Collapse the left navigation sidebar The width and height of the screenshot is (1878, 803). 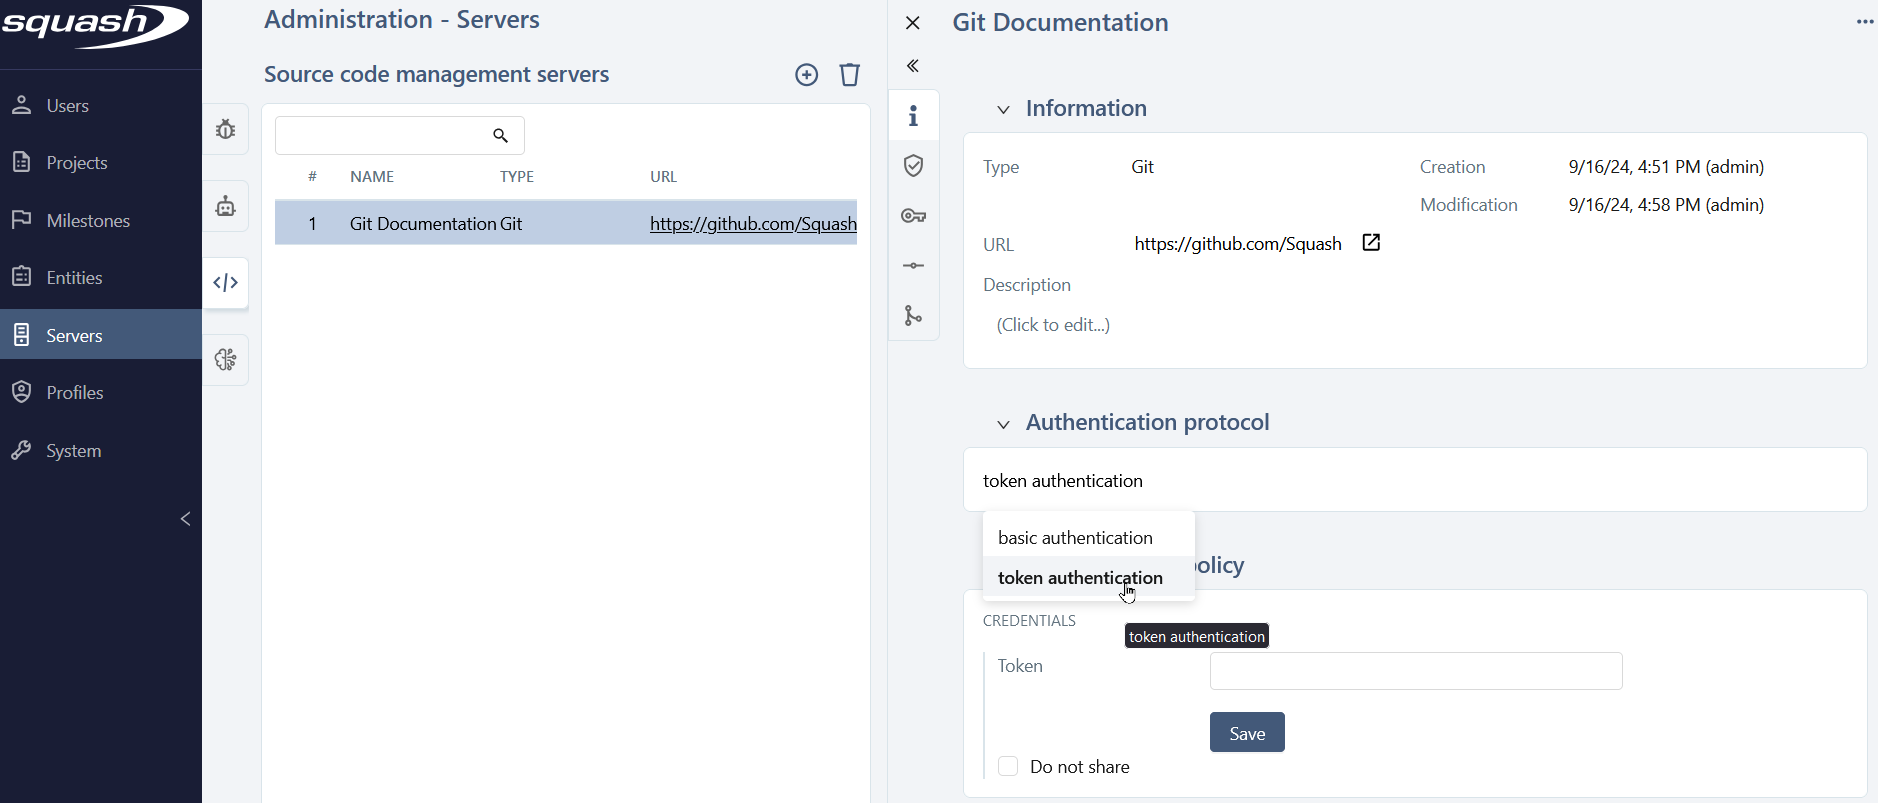coord(185,519)
